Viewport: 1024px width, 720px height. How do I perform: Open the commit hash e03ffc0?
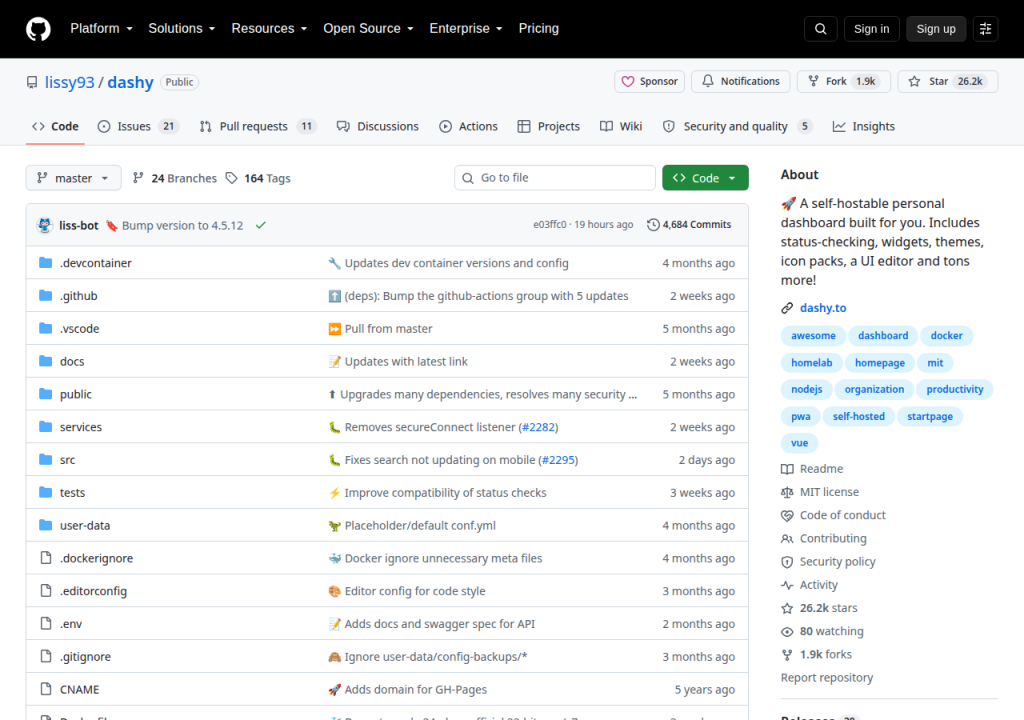pyautogui.click(x=550, y=225)
